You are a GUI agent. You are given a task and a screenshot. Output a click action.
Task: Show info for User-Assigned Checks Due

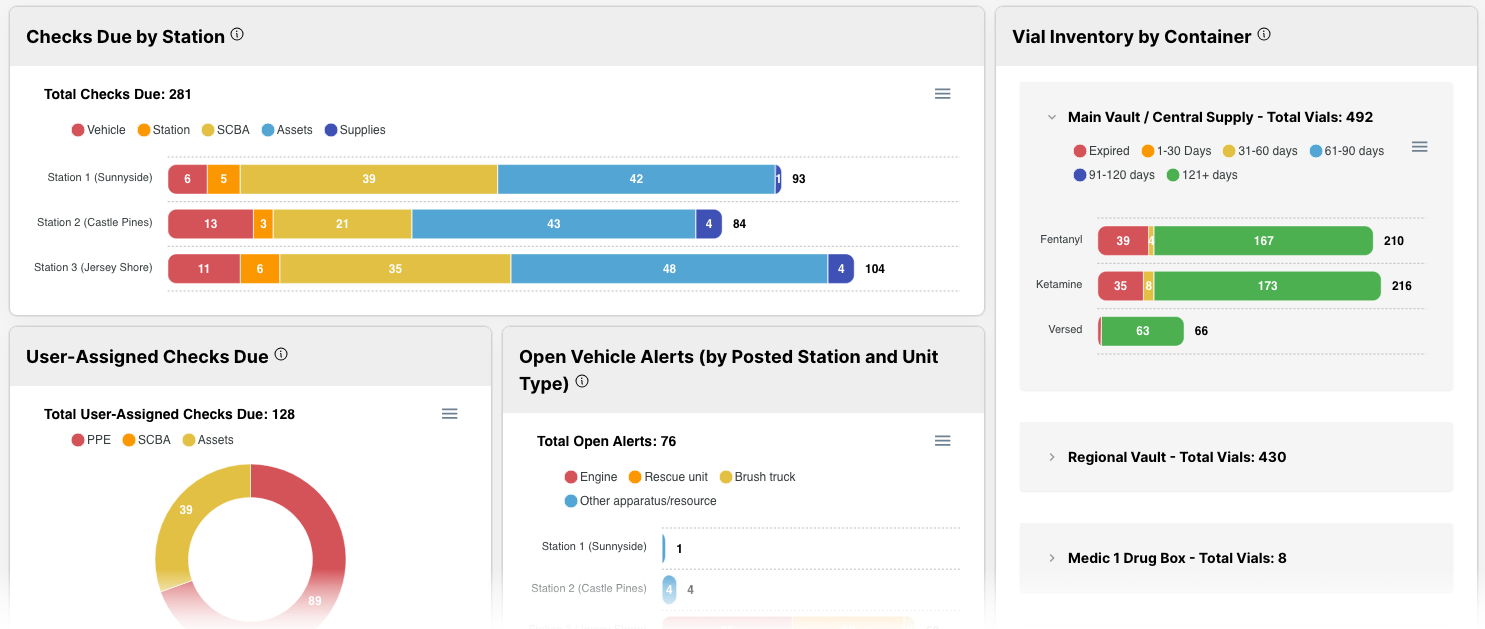[281, 355]
